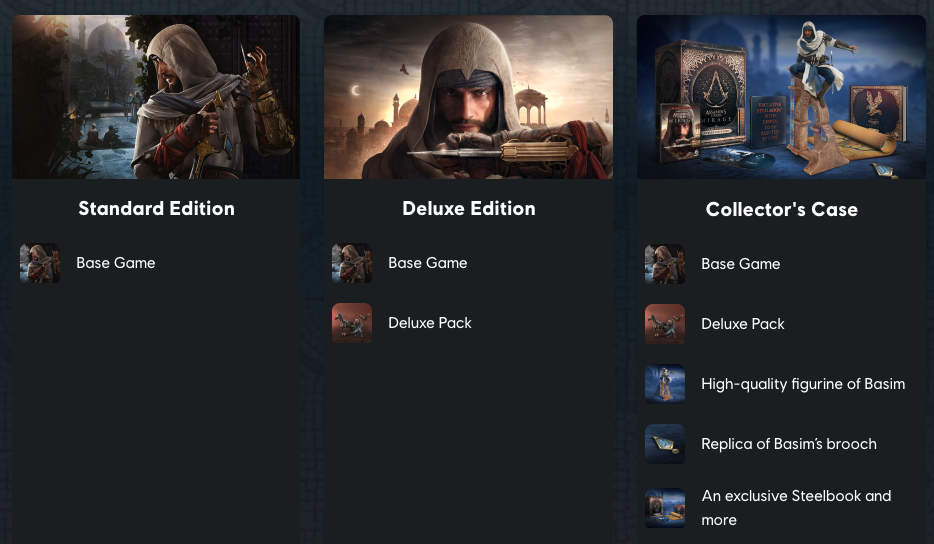Open the Deluxe Edition cover image

click(x=468, y=97)
